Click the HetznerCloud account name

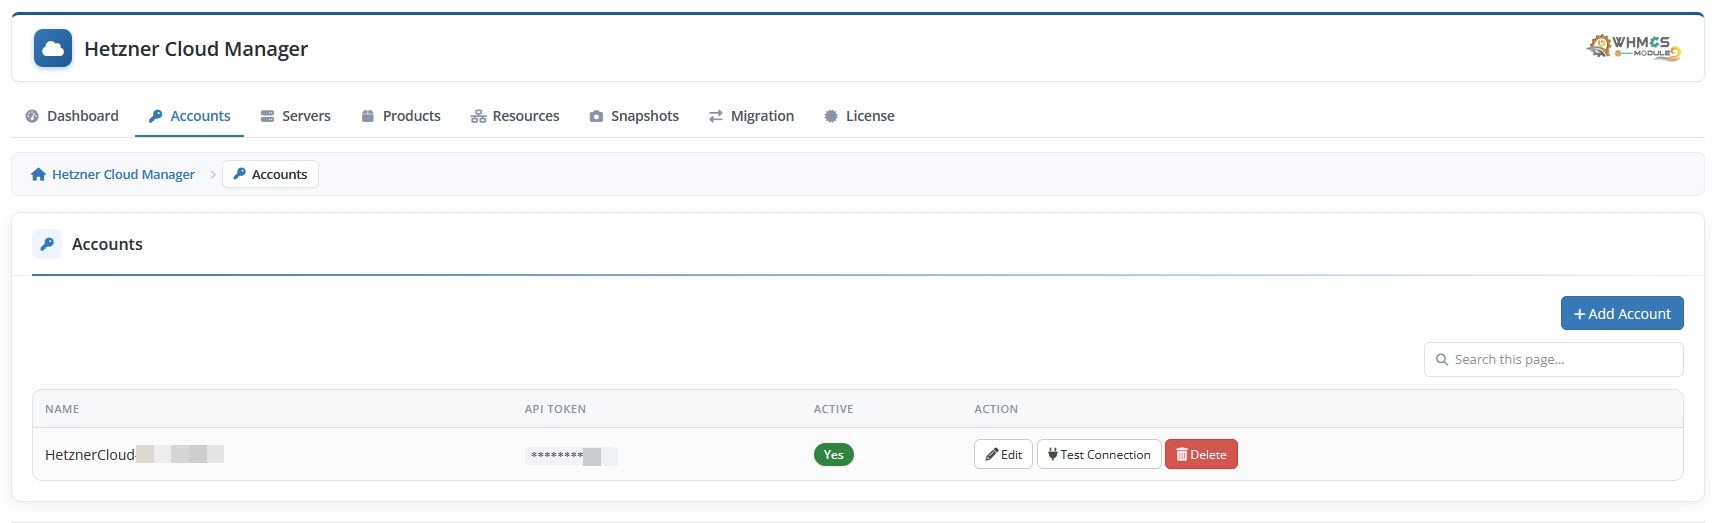click(134, 454)
